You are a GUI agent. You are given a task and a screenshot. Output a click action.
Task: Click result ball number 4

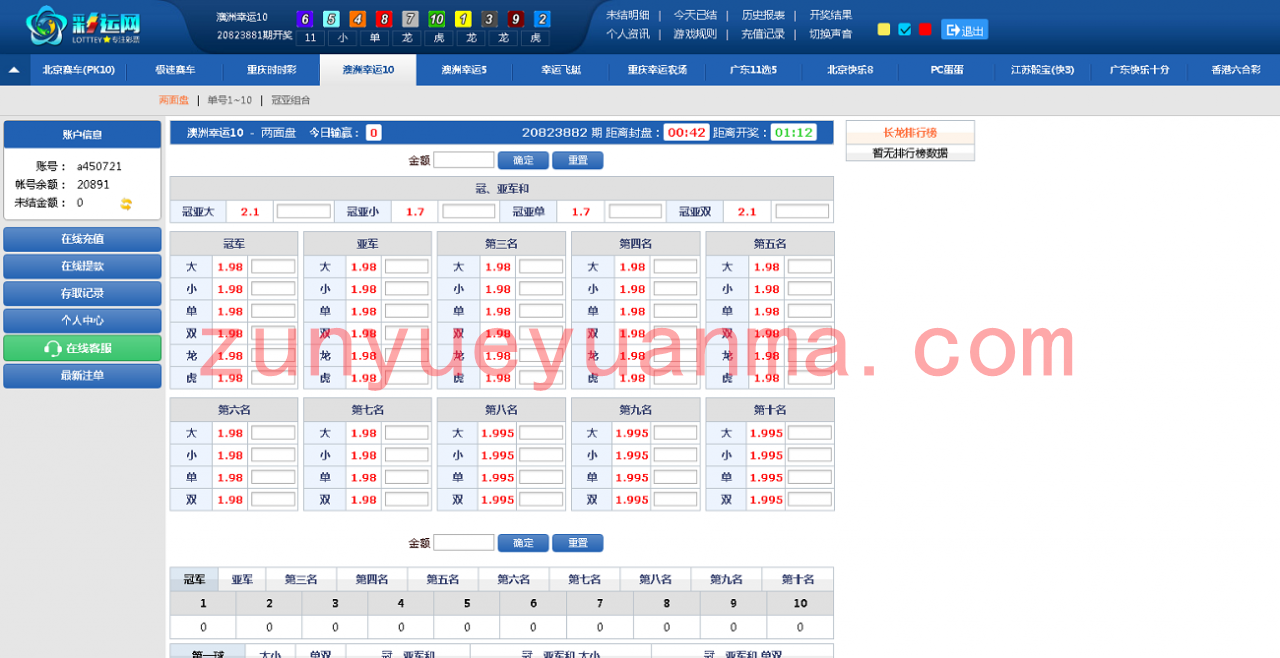(357, 19)
